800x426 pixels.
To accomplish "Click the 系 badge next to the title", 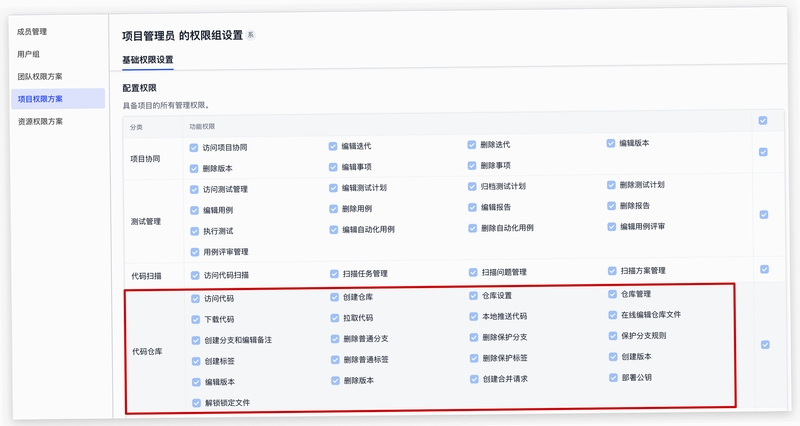I will point(251,35).
